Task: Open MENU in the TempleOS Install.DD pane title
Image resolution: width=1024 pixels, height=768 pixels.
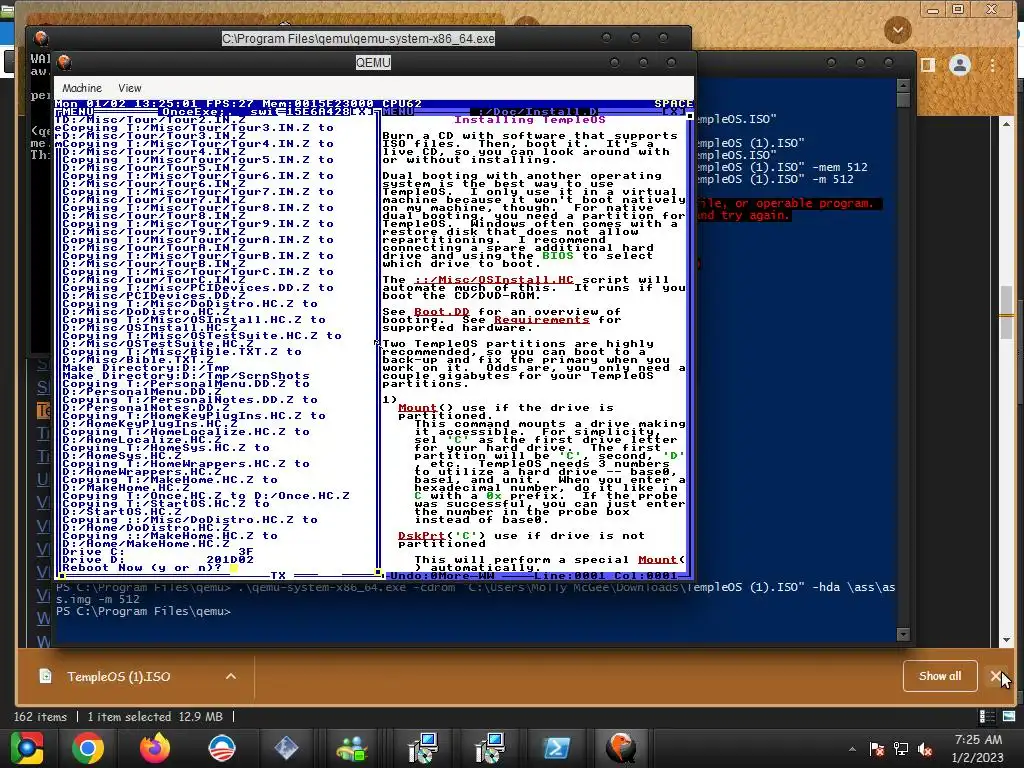Action: pyautogui.click(x=399, y=112)
